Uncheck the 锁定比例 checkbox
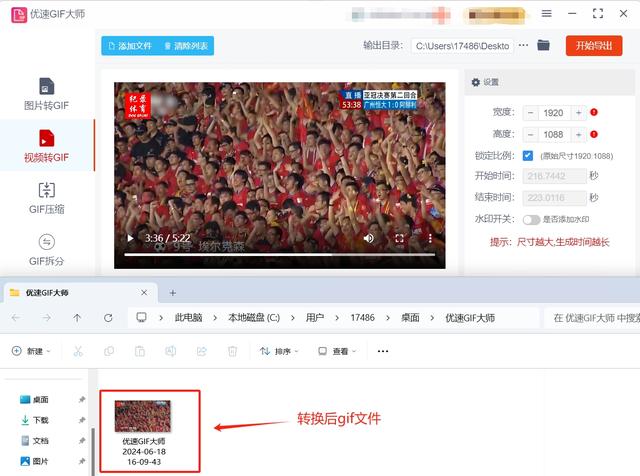The width and height of the screenshot is (640, 476). [528, 156]
